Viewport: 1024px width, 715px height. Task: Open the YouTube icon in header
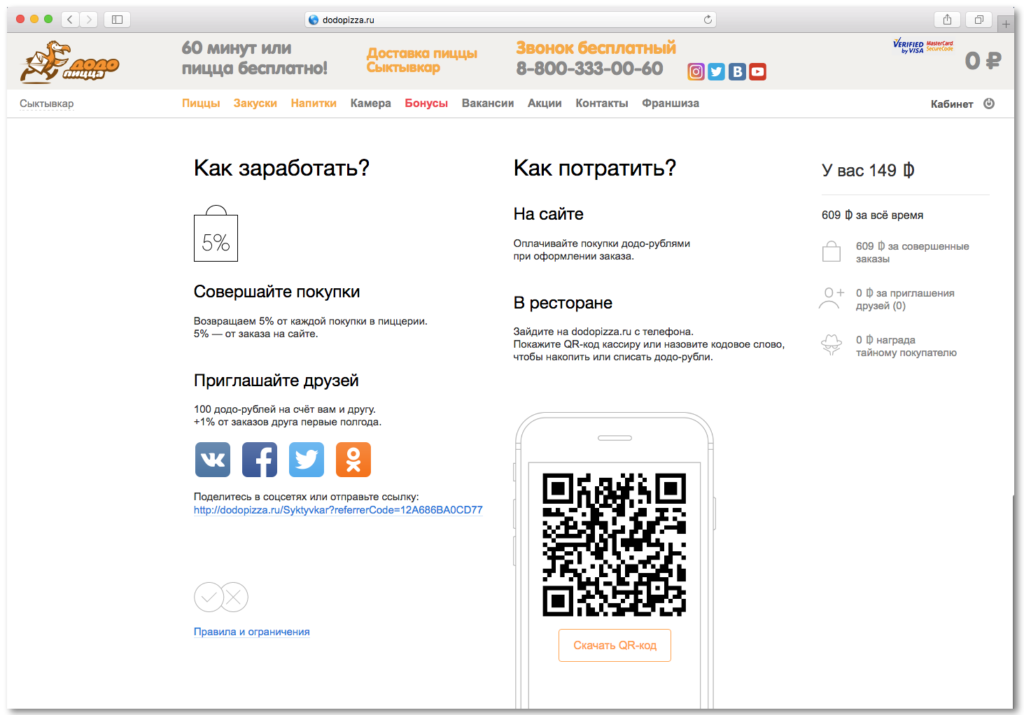point(758,72)
